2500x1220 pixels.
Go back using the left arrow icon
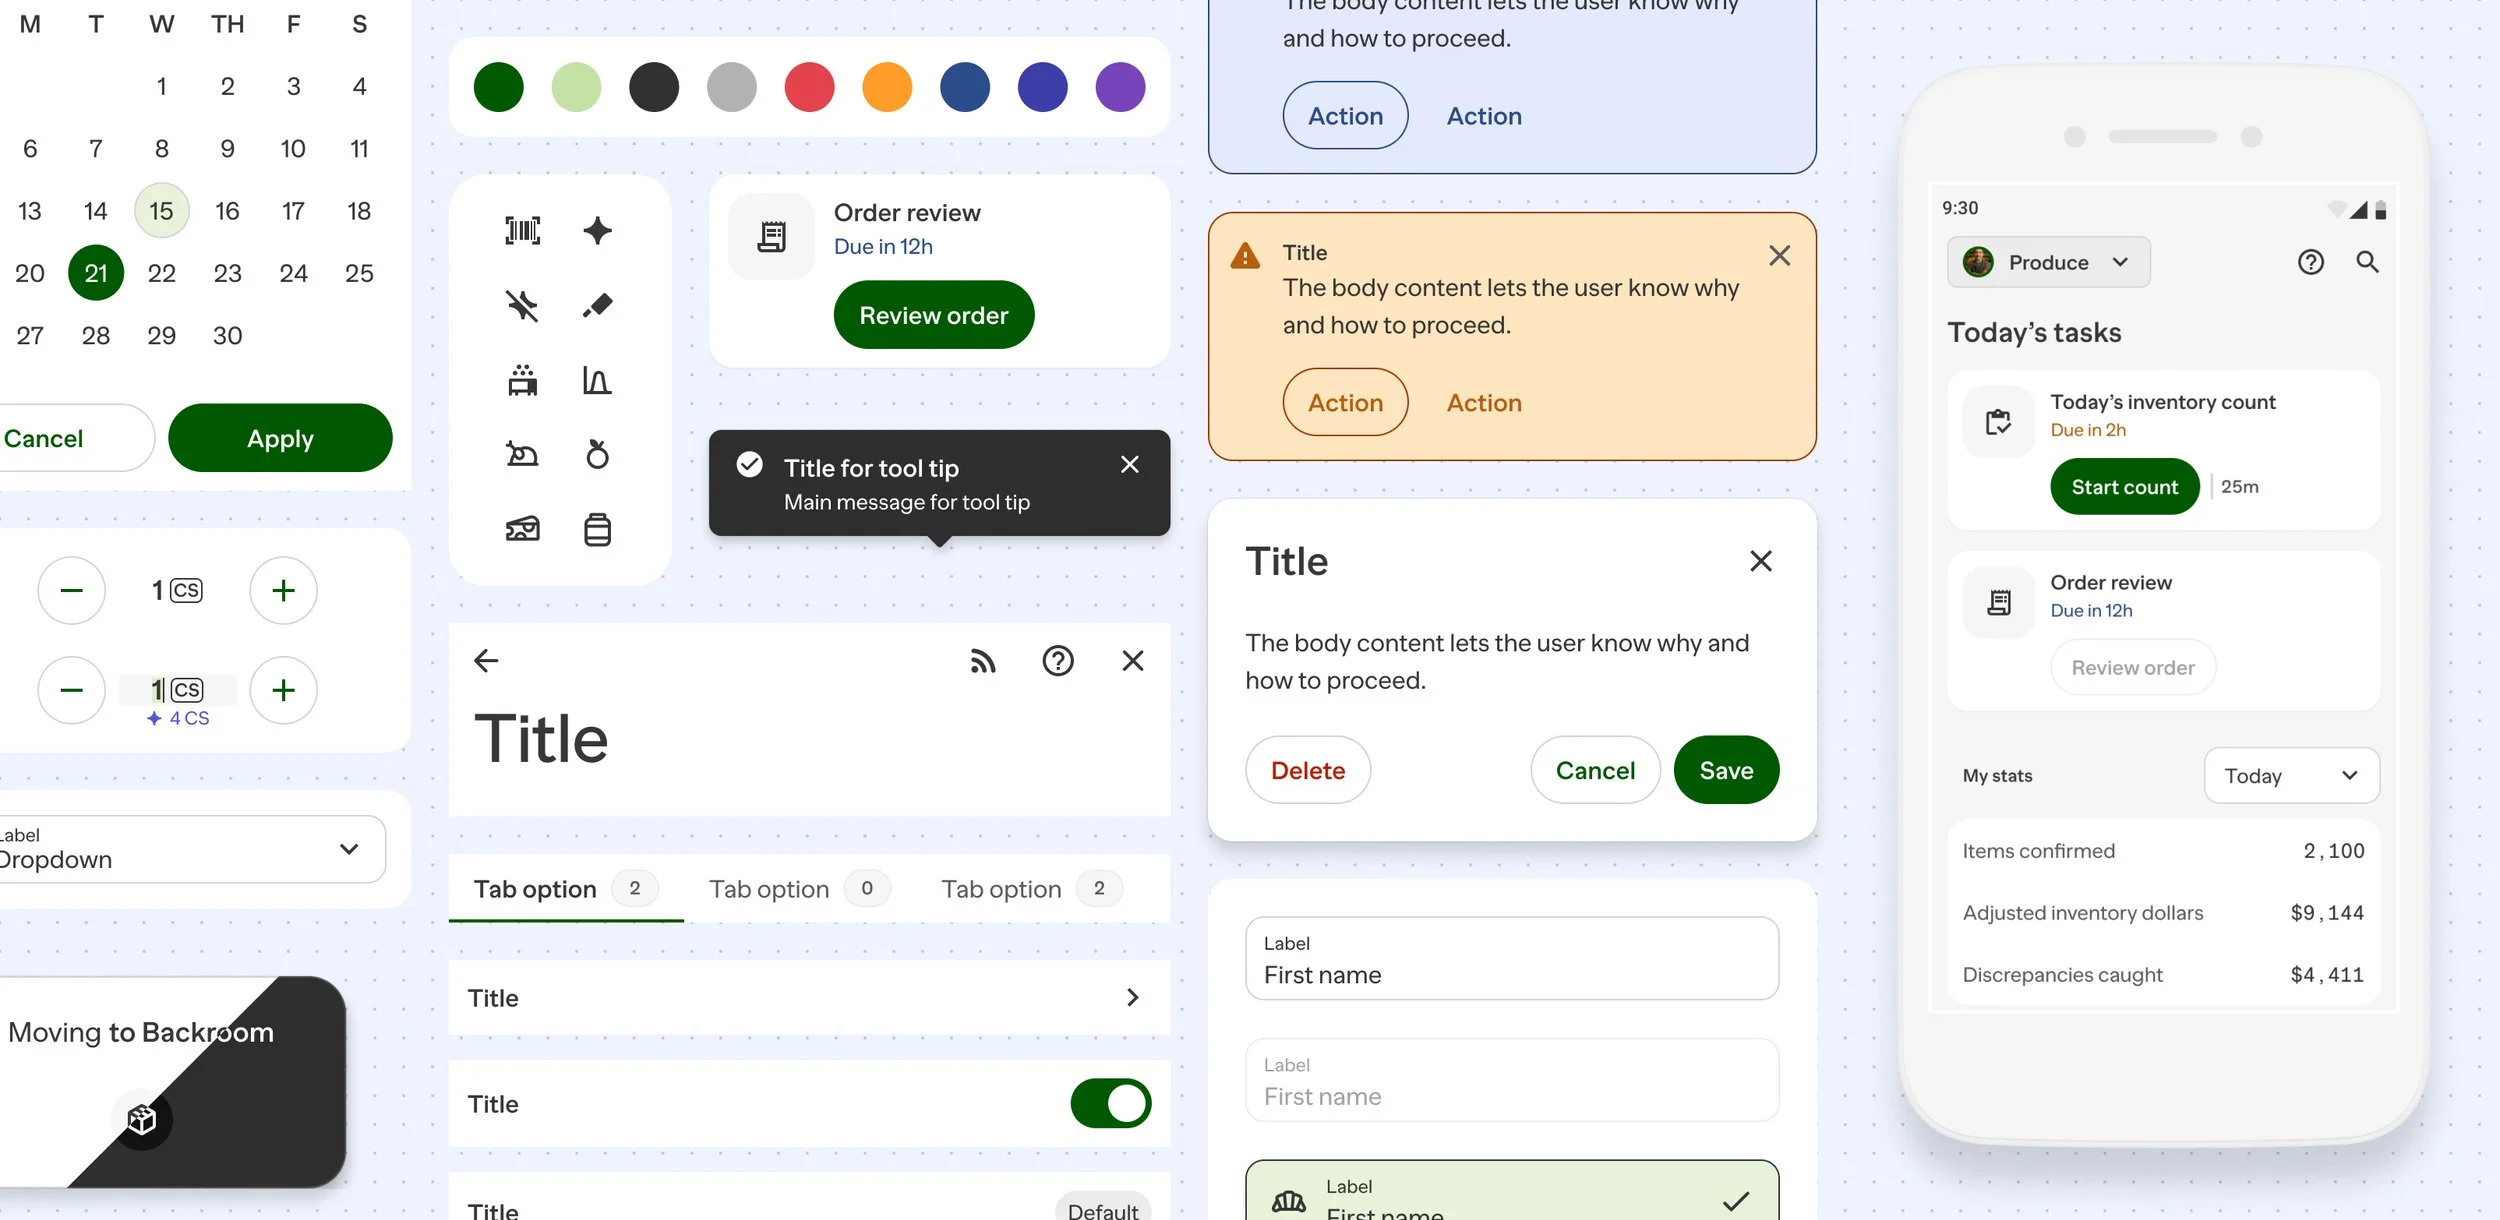click(486, 661)
